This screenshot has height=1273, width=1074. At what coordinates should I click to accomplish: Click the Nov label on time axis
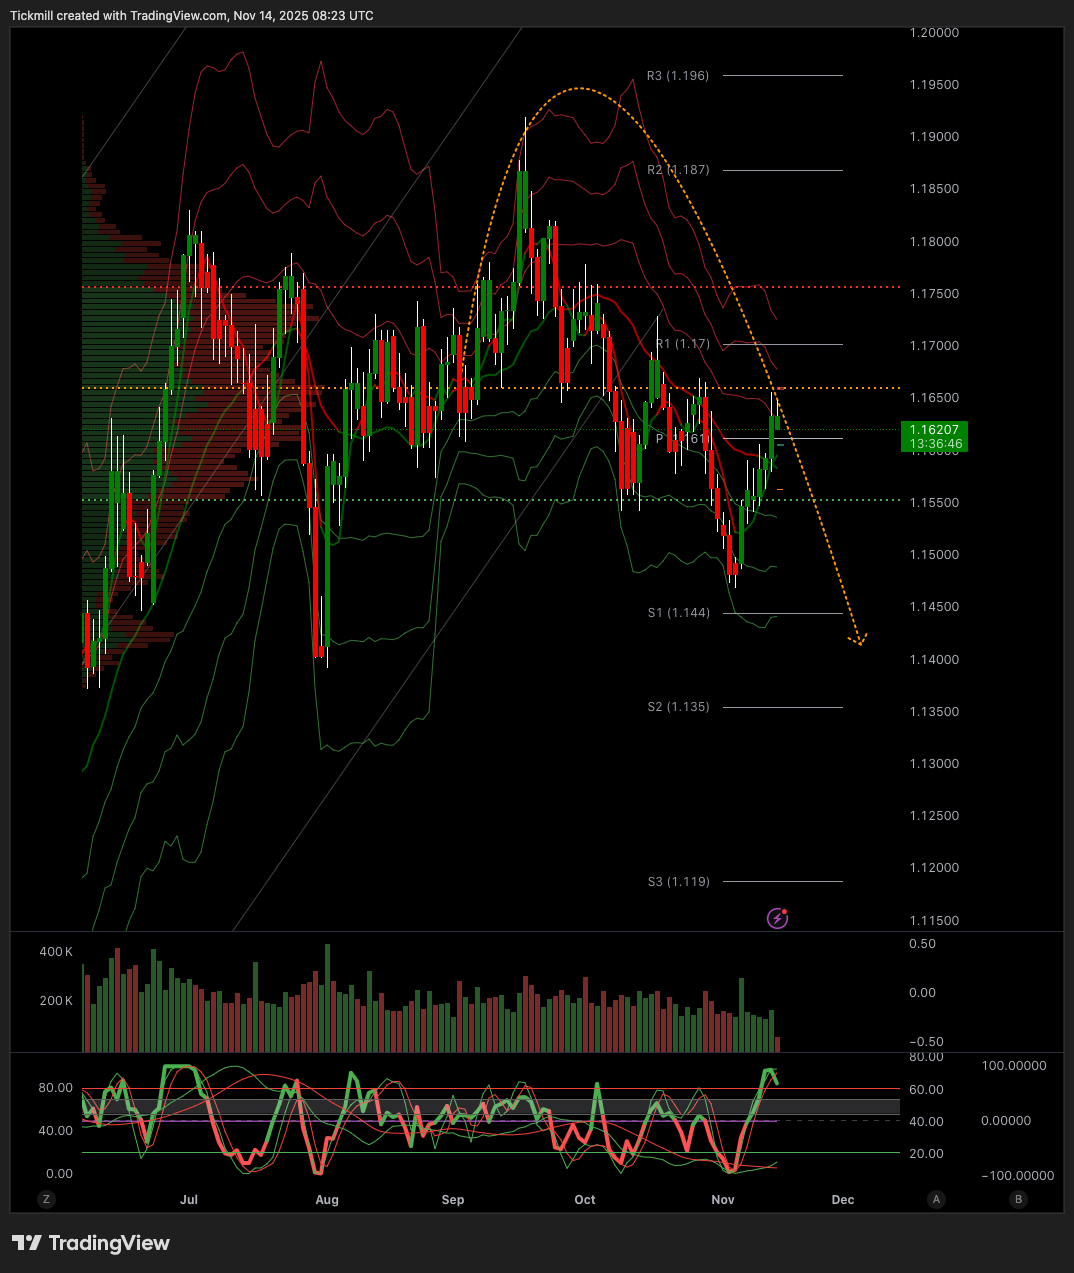pos(722,1199)
